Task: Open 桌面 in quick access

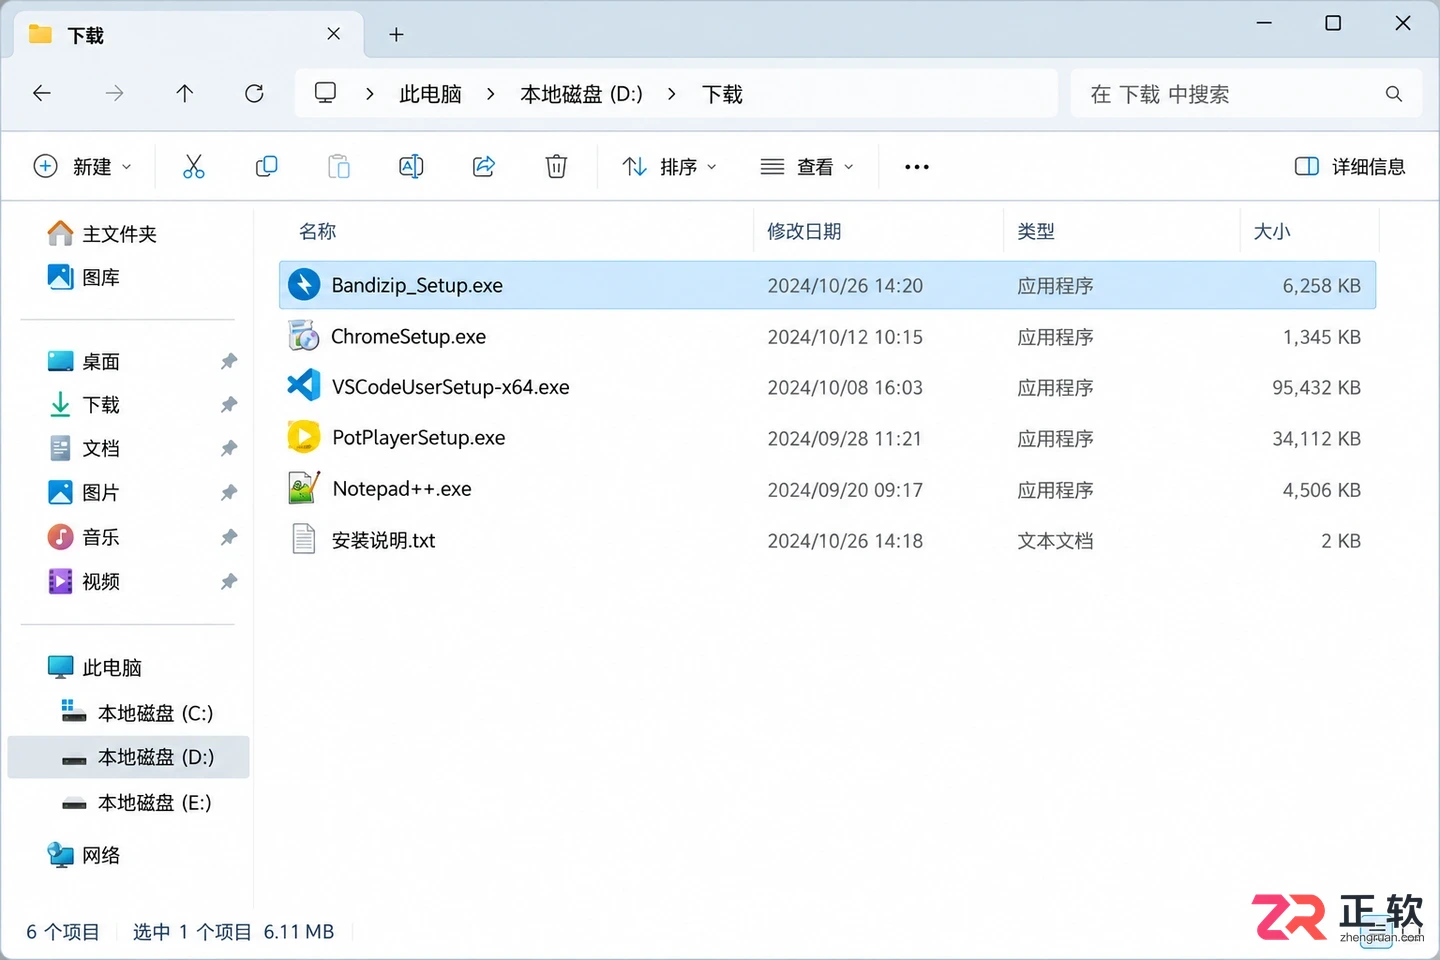Action: coord(84,361)
